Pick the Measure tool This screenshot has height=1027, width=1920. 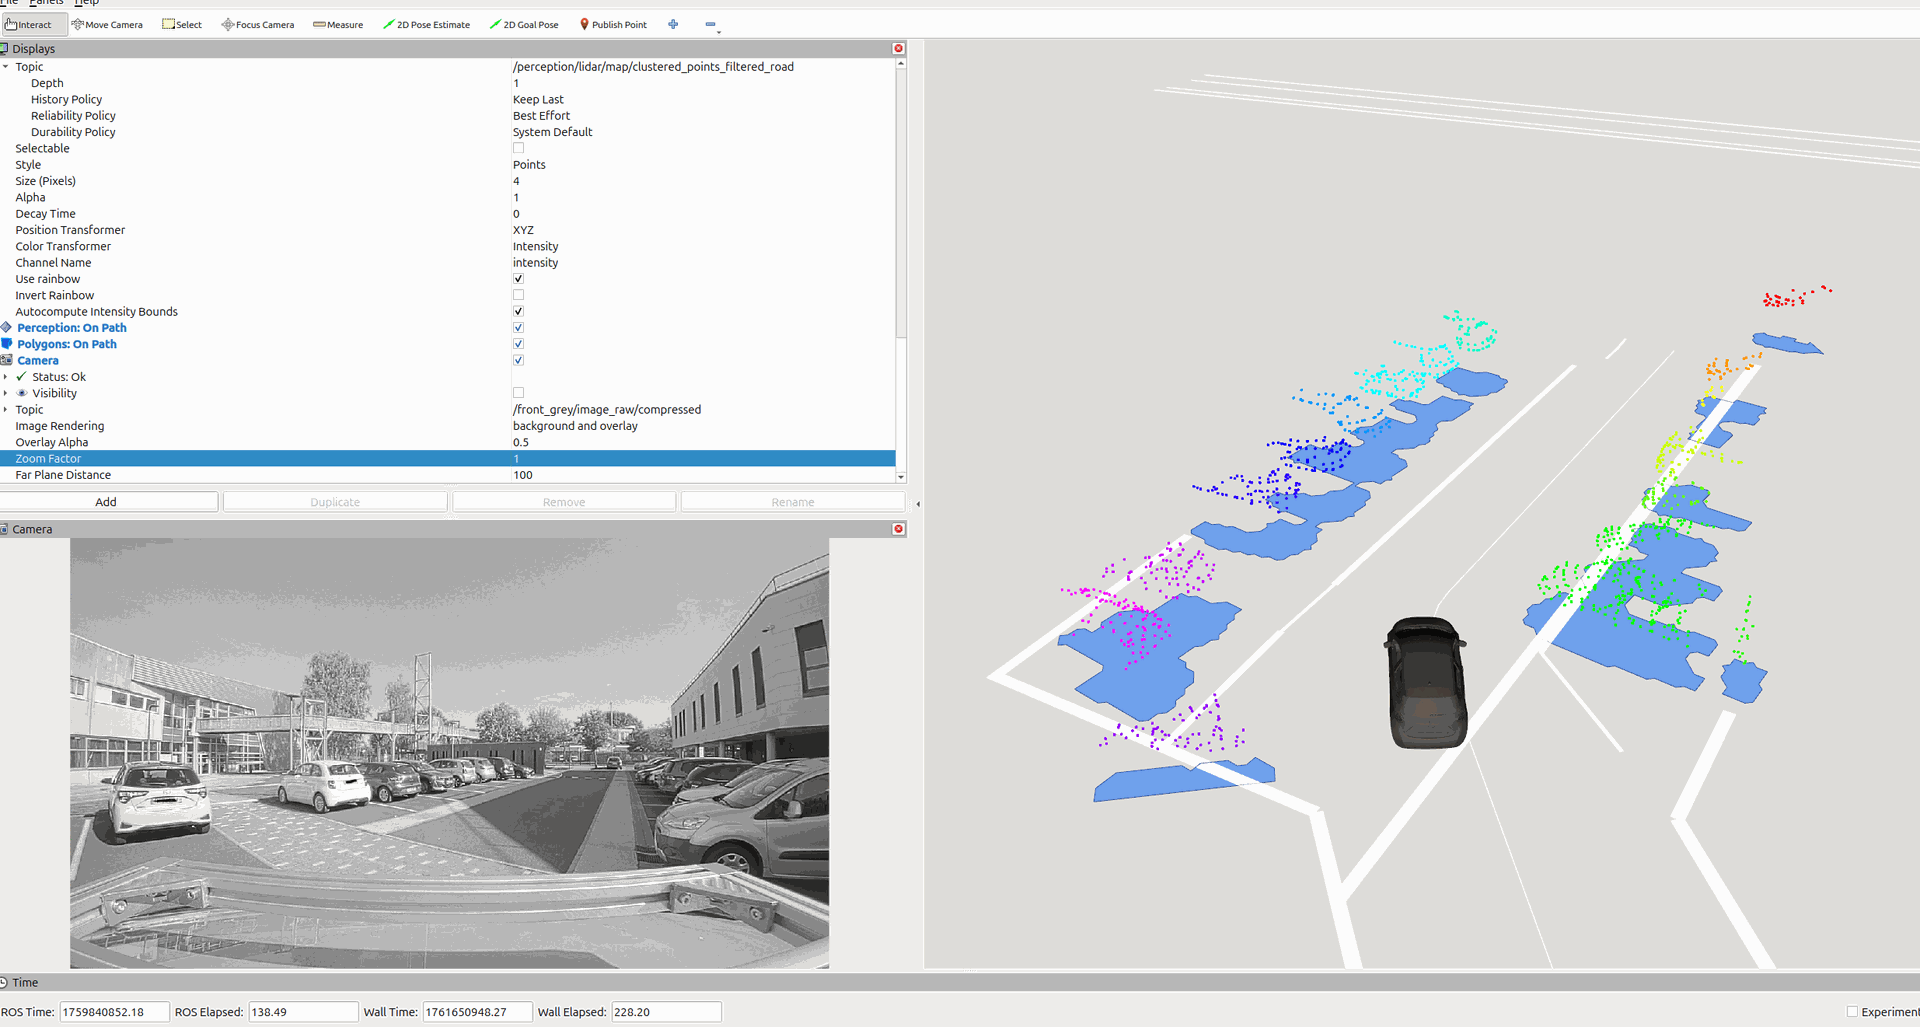338,25
